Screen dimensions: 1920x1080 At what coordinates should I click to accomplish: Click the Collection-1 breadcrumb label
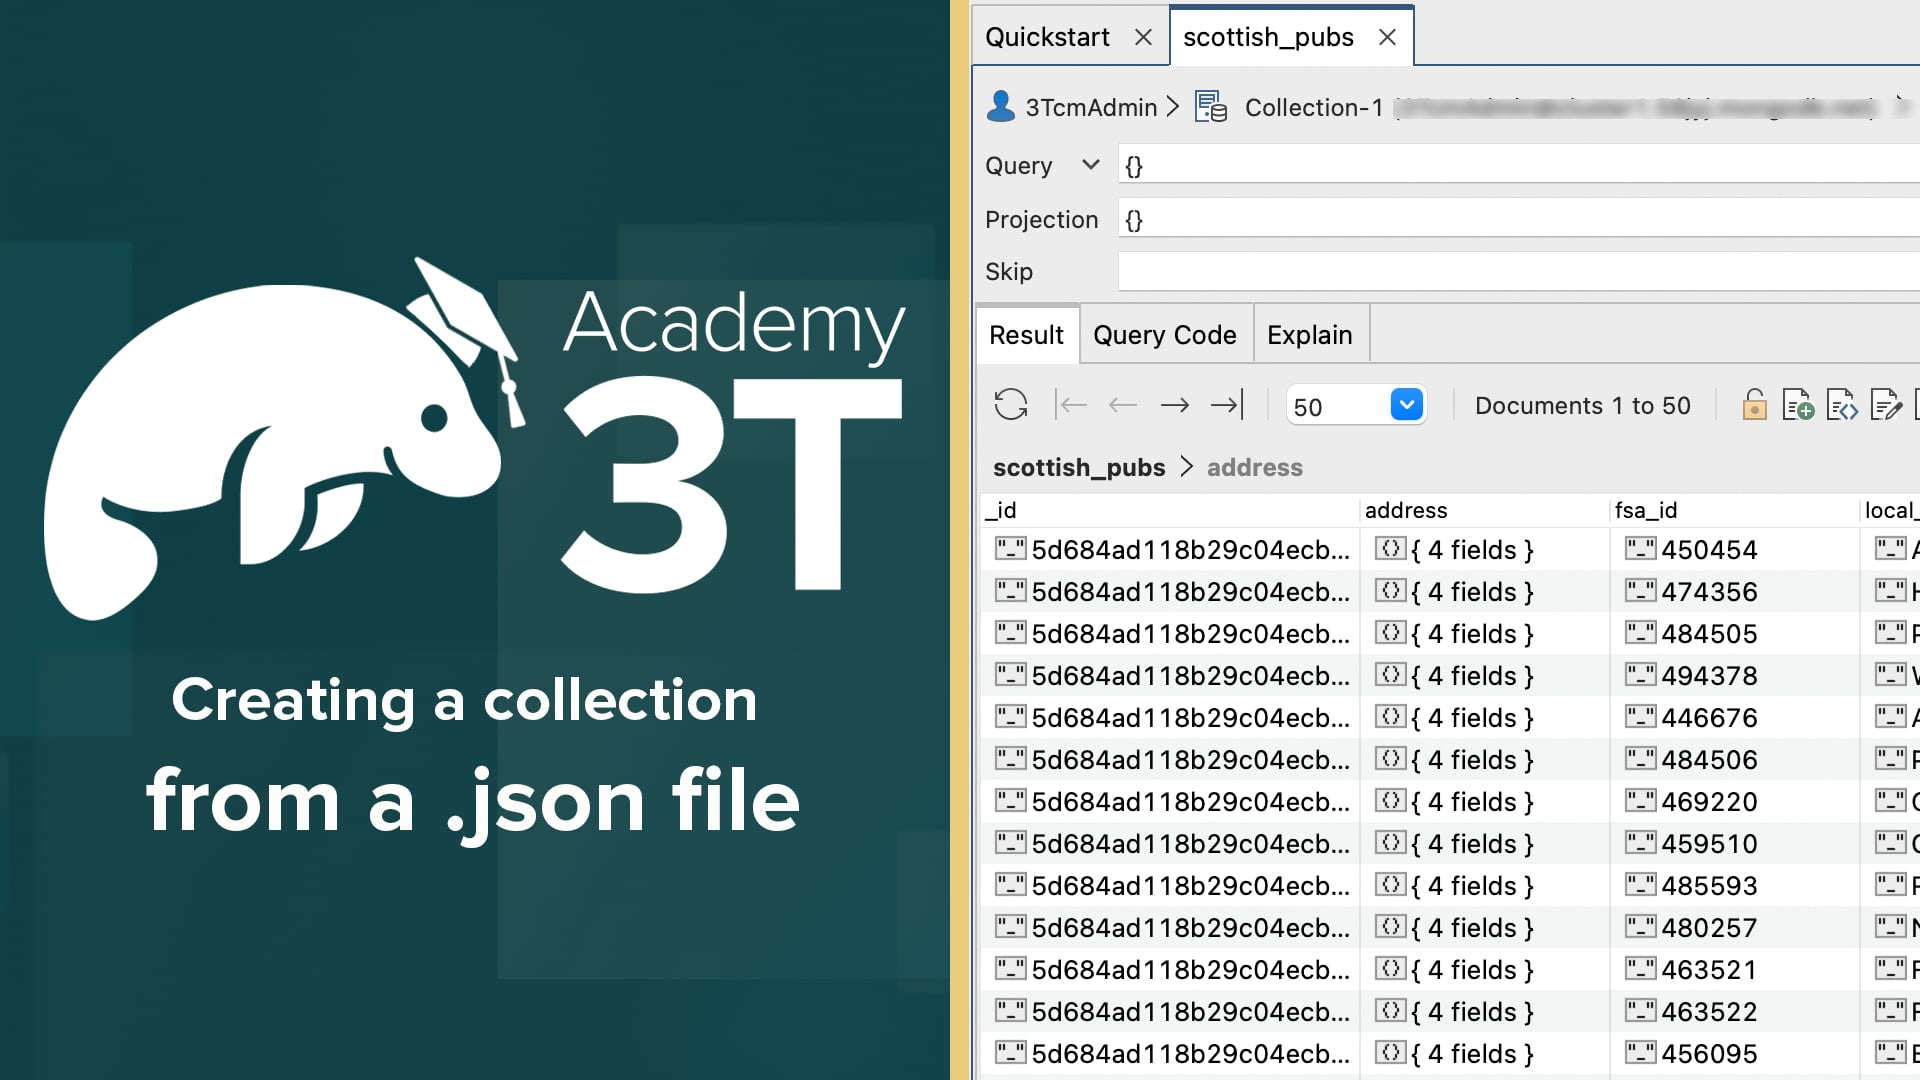[1313, 107]
